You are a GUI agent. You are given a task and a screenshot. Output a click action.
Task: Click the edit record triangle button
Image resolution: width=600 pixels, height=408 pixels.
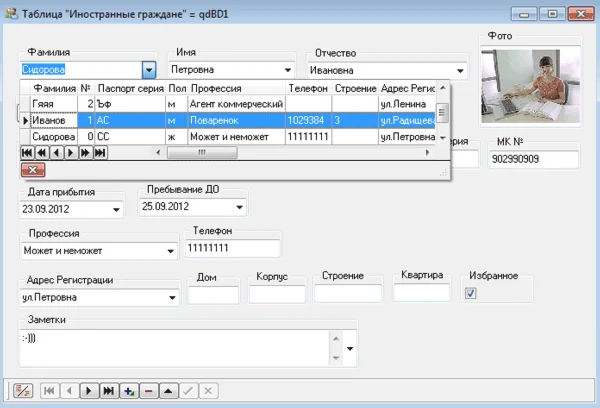tap(168, 391)
